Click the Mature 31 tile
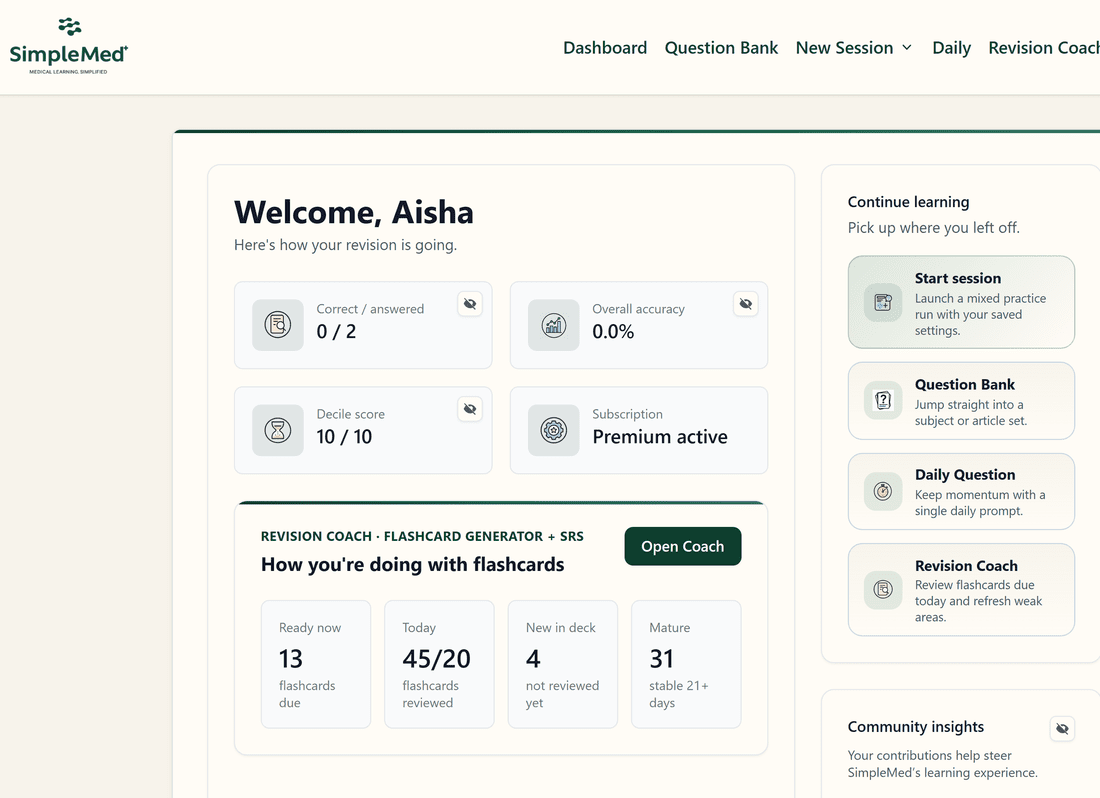1100x798 pixels. 686,664
